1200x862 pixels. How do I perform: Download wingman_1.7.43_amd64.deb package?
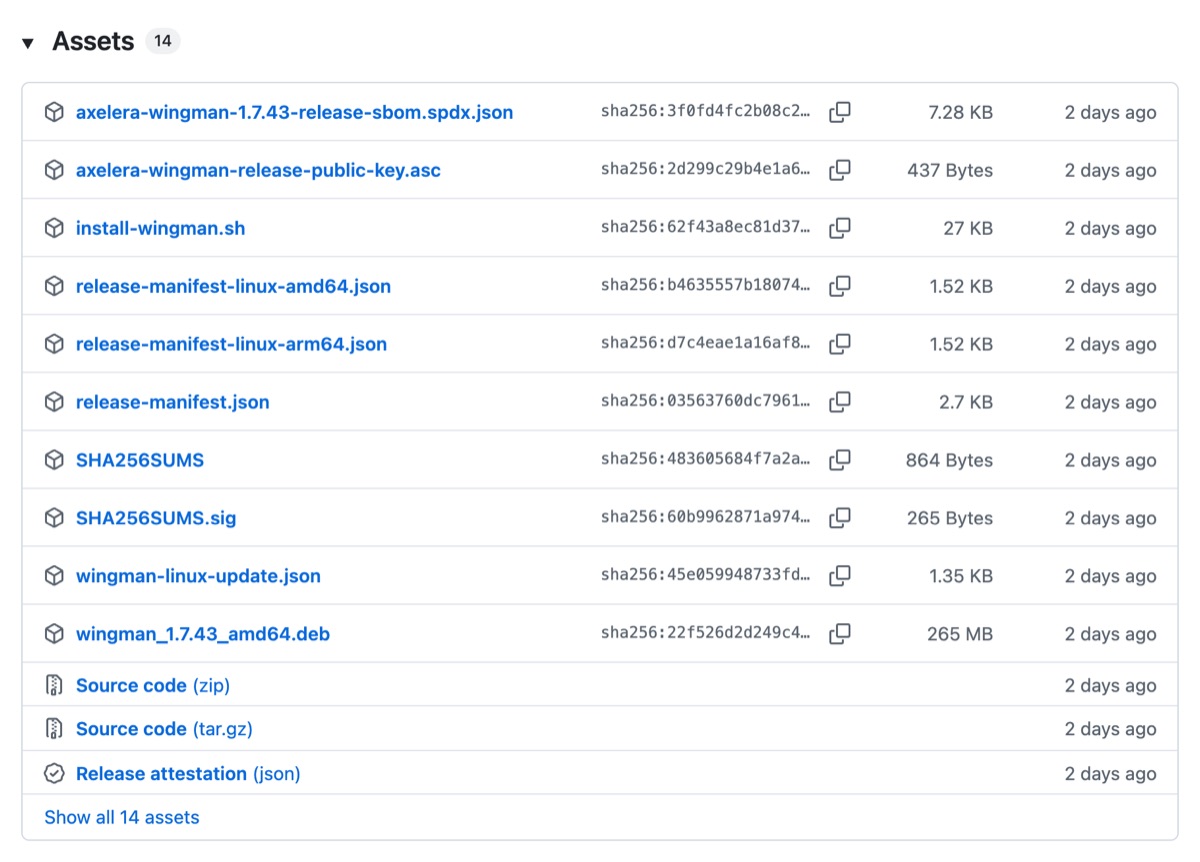point(203,634)
